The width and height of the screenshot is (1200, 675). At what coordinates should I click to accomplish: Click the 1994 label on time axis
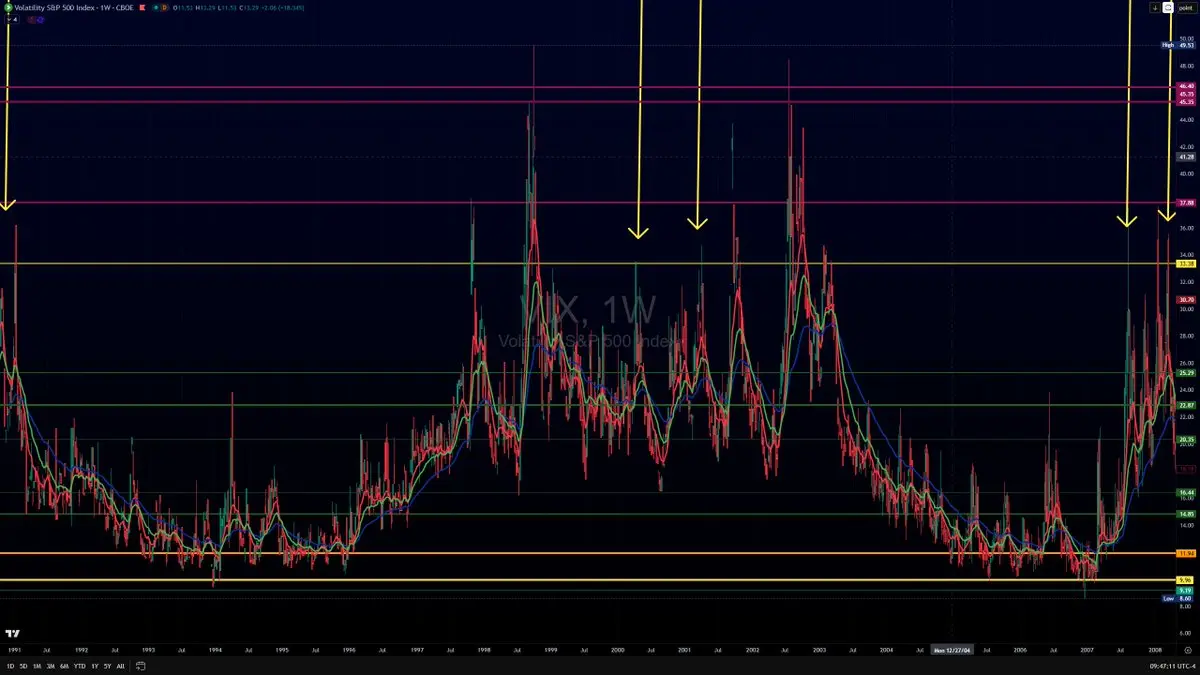click(x=215, y=649)
